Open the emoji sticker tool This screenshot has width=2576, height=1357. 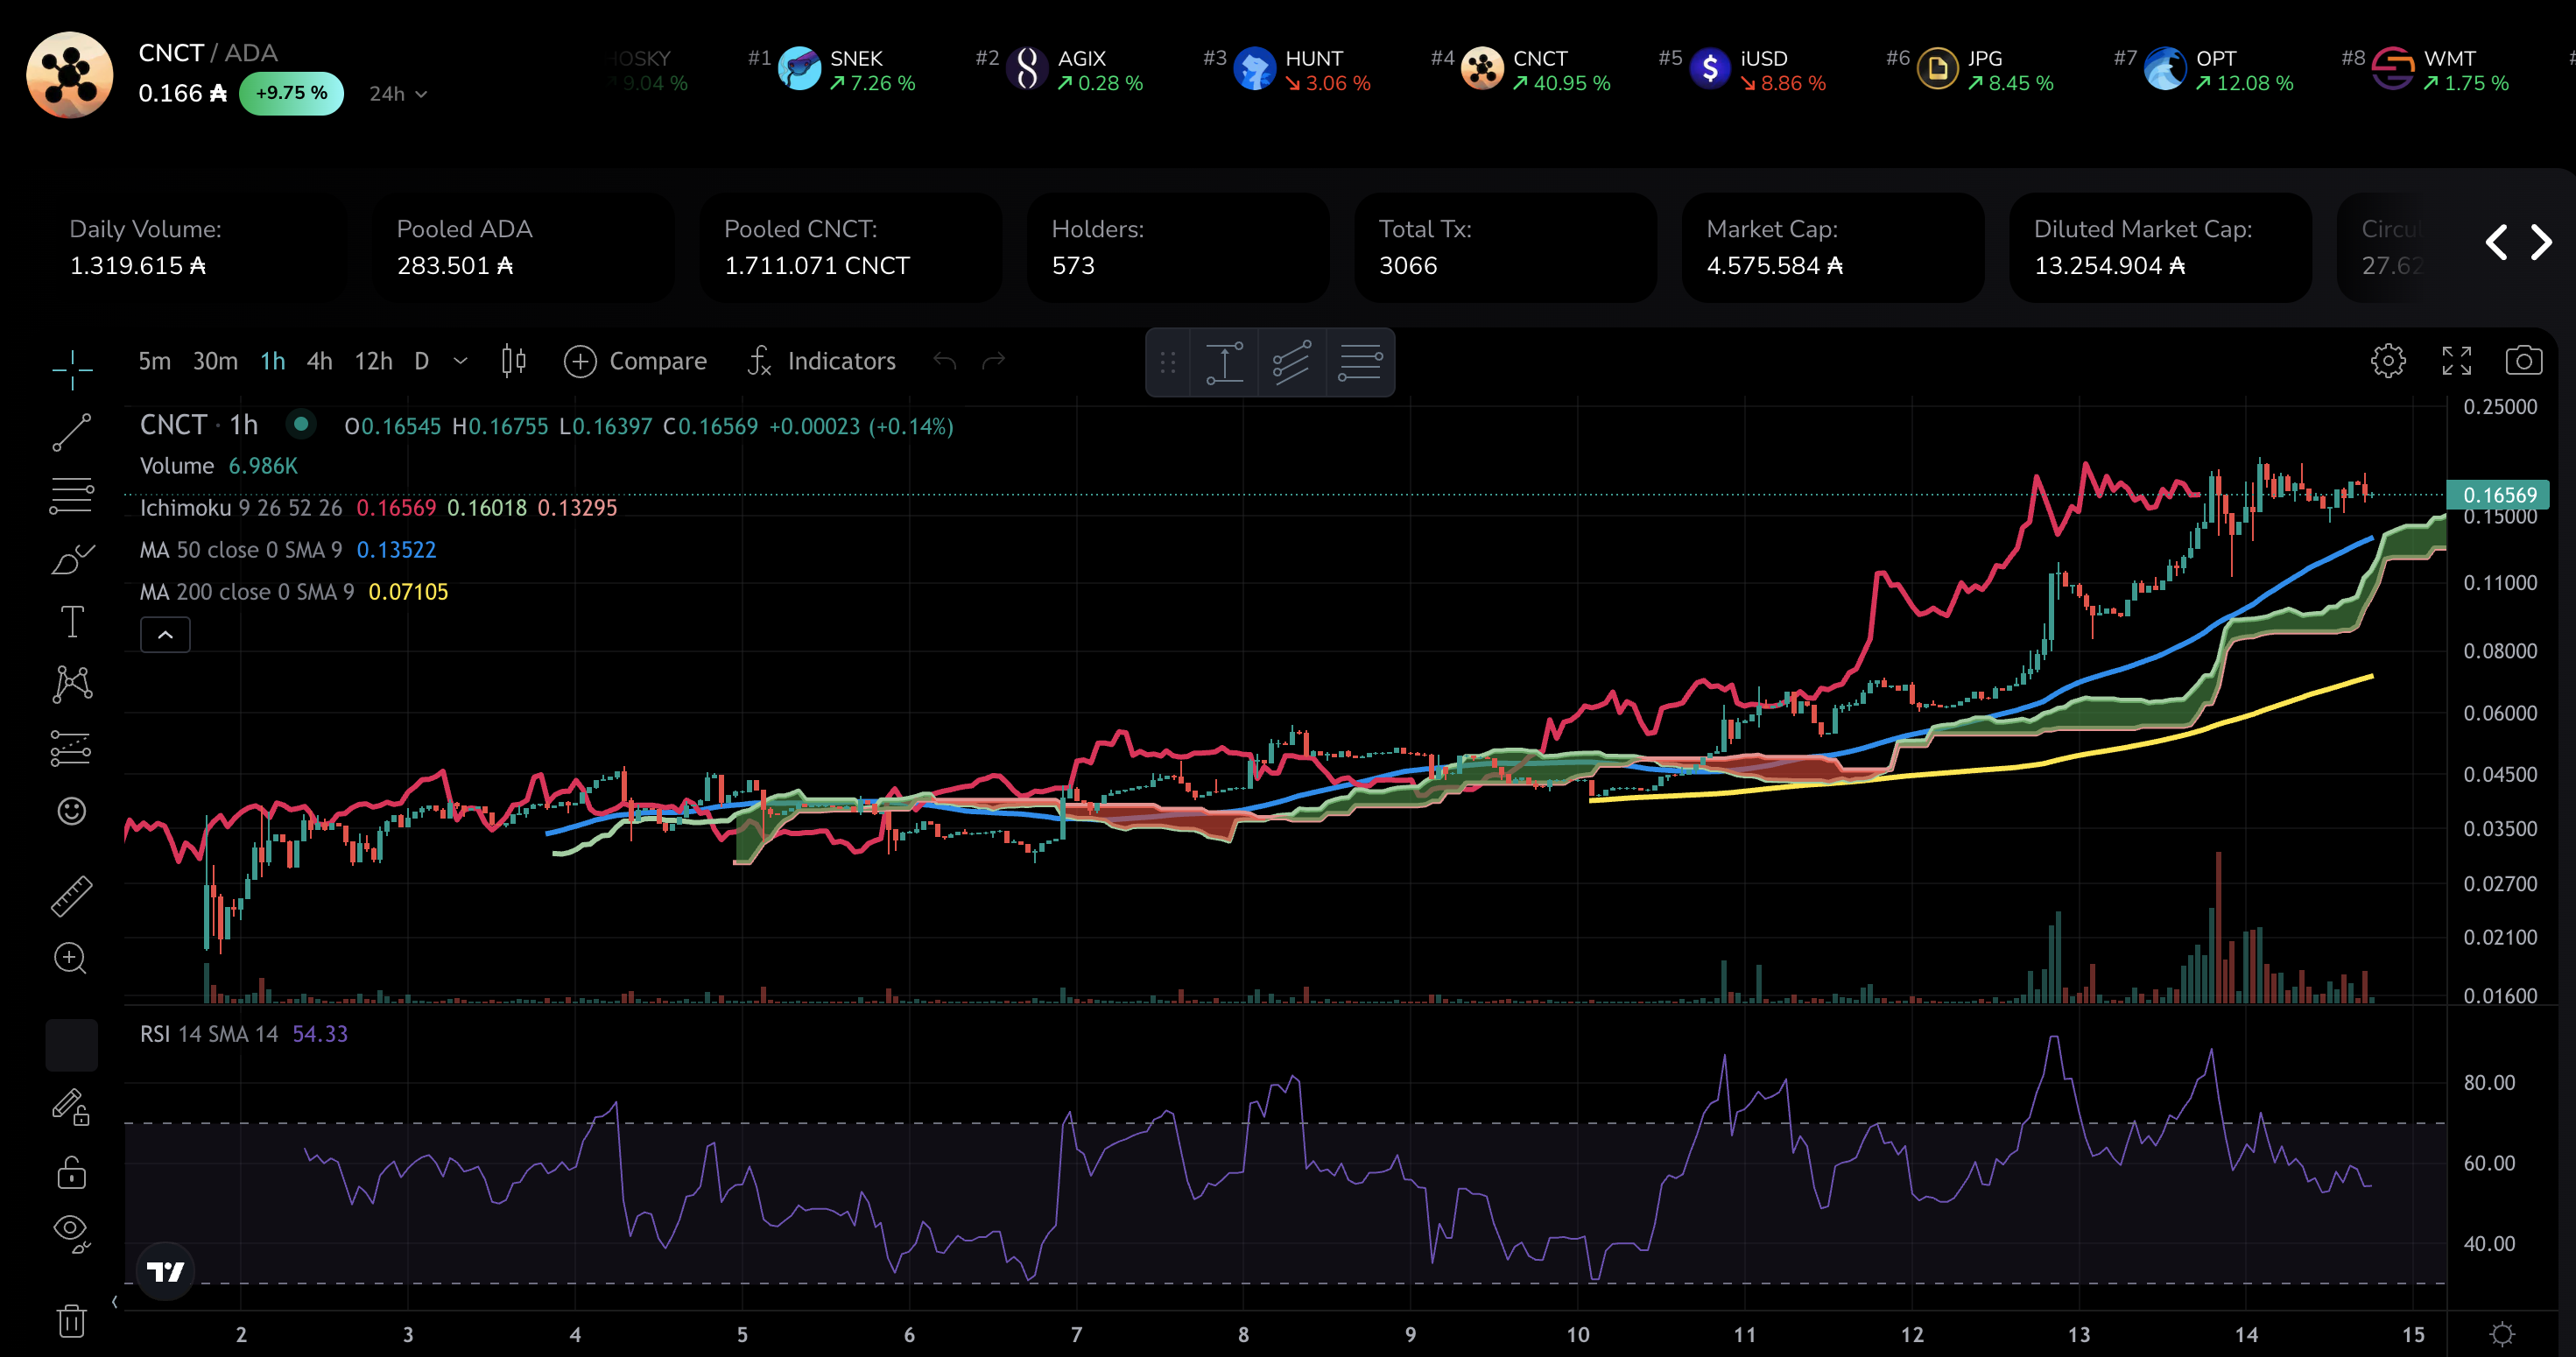point(71,810)
